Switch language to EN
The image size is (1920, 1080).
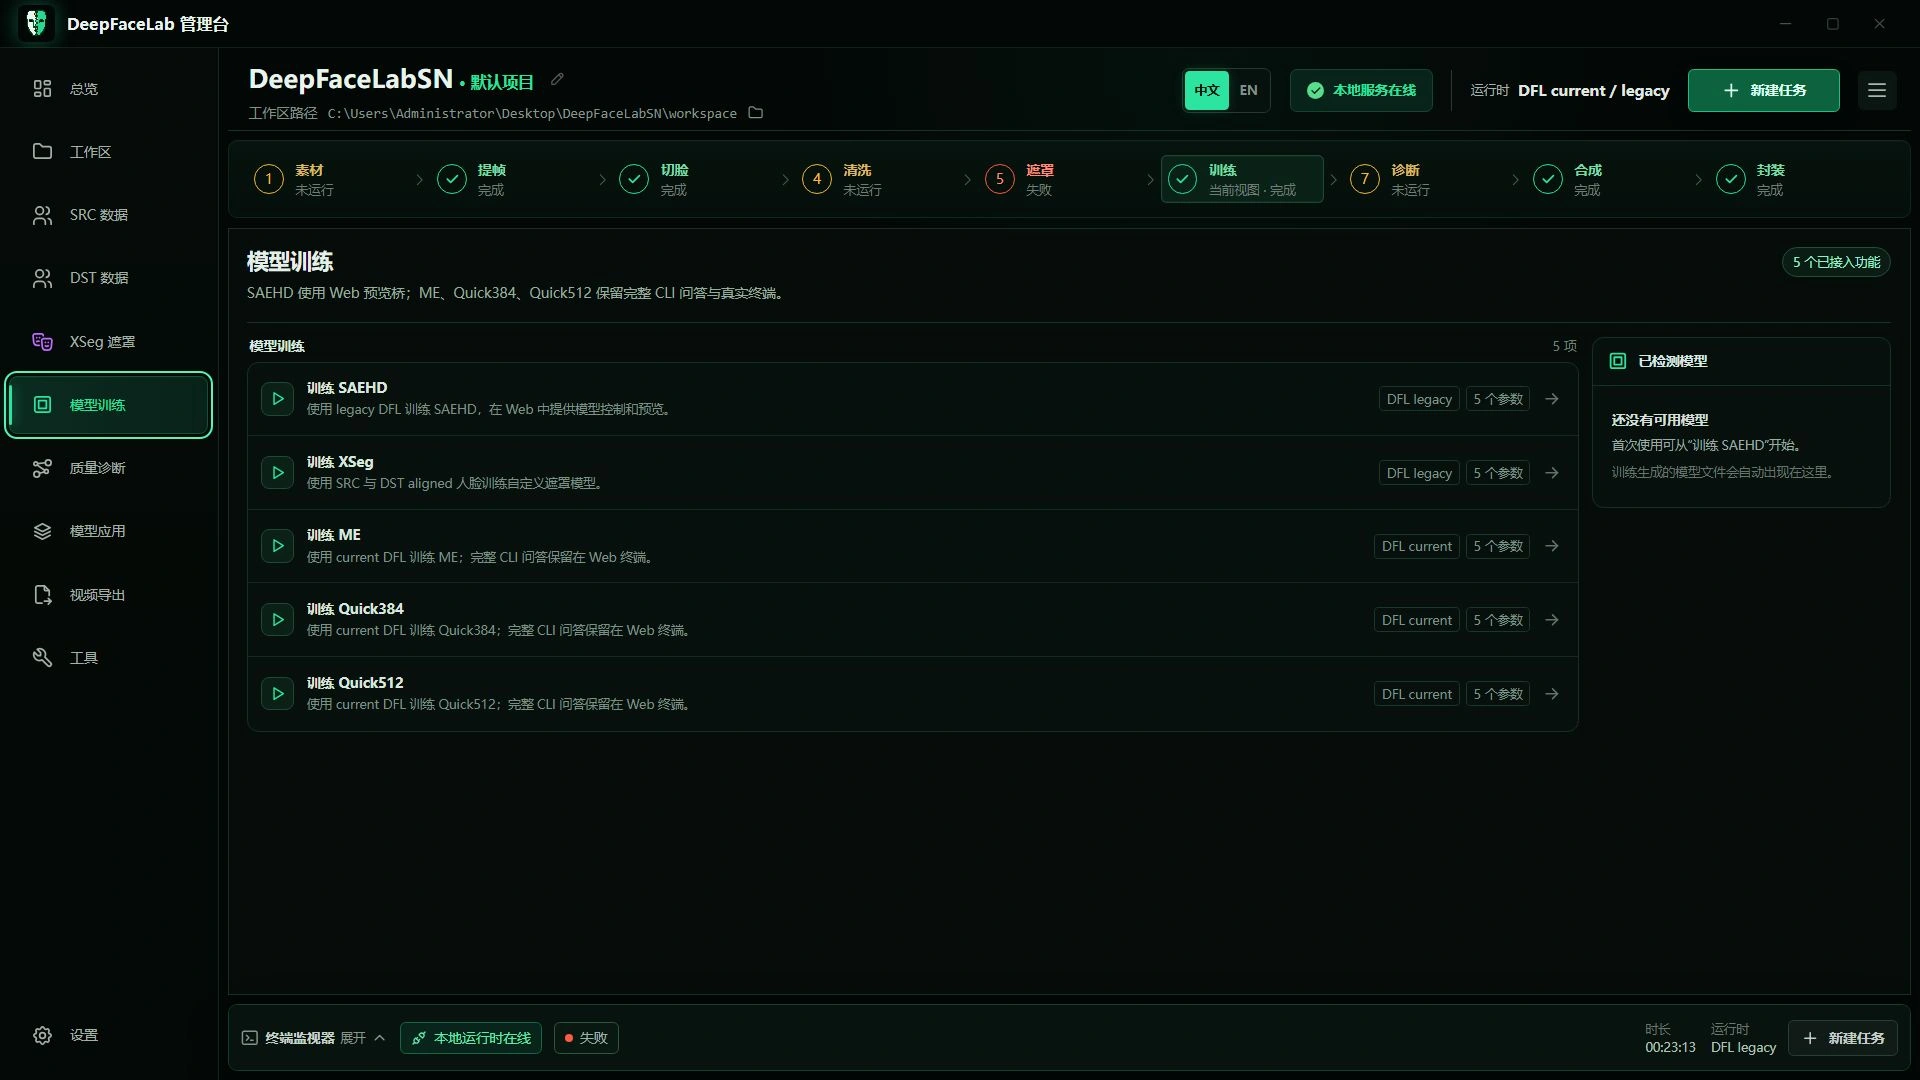pos(1249,90)
